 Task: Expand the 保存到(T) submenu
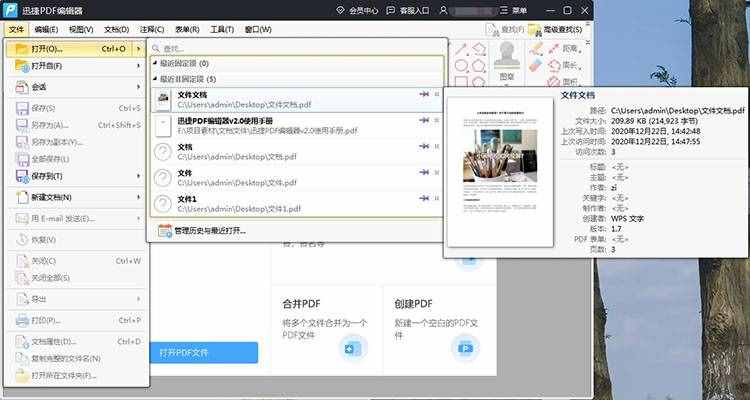[x=138, y=176]
